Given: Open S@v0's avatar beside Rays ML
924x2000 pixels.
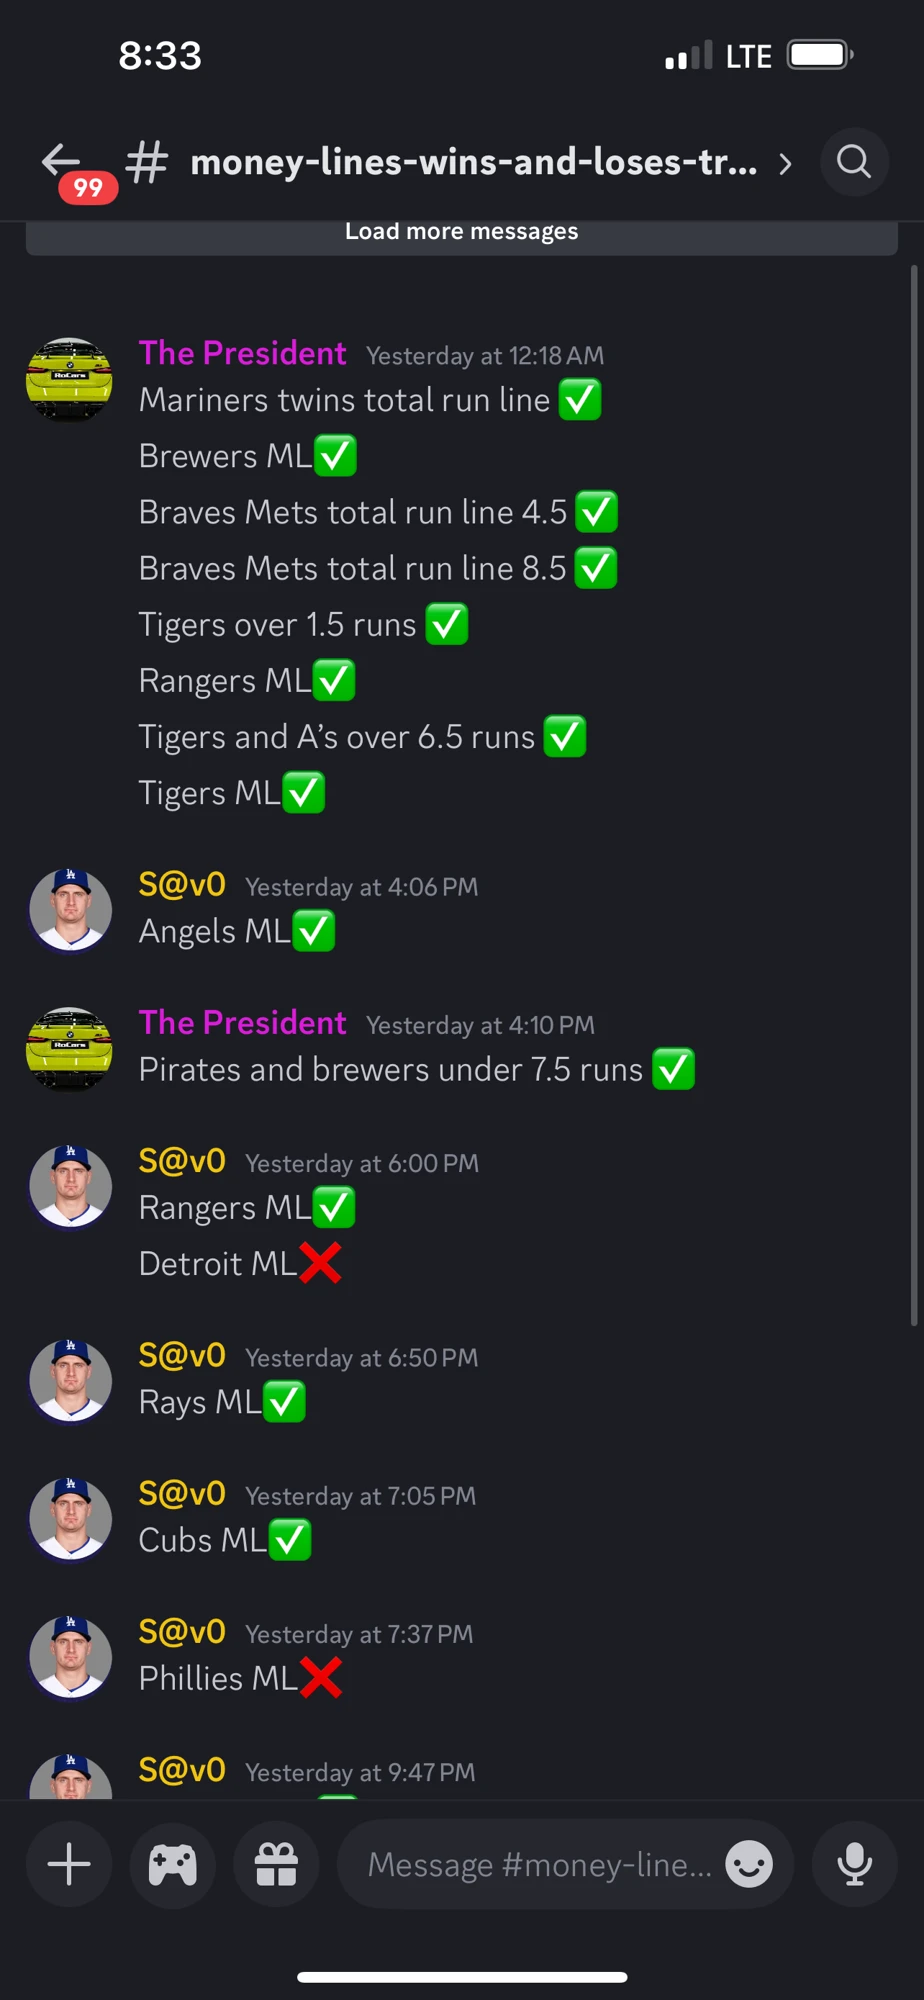Looking at the screenshot, I should (69, 1381).
